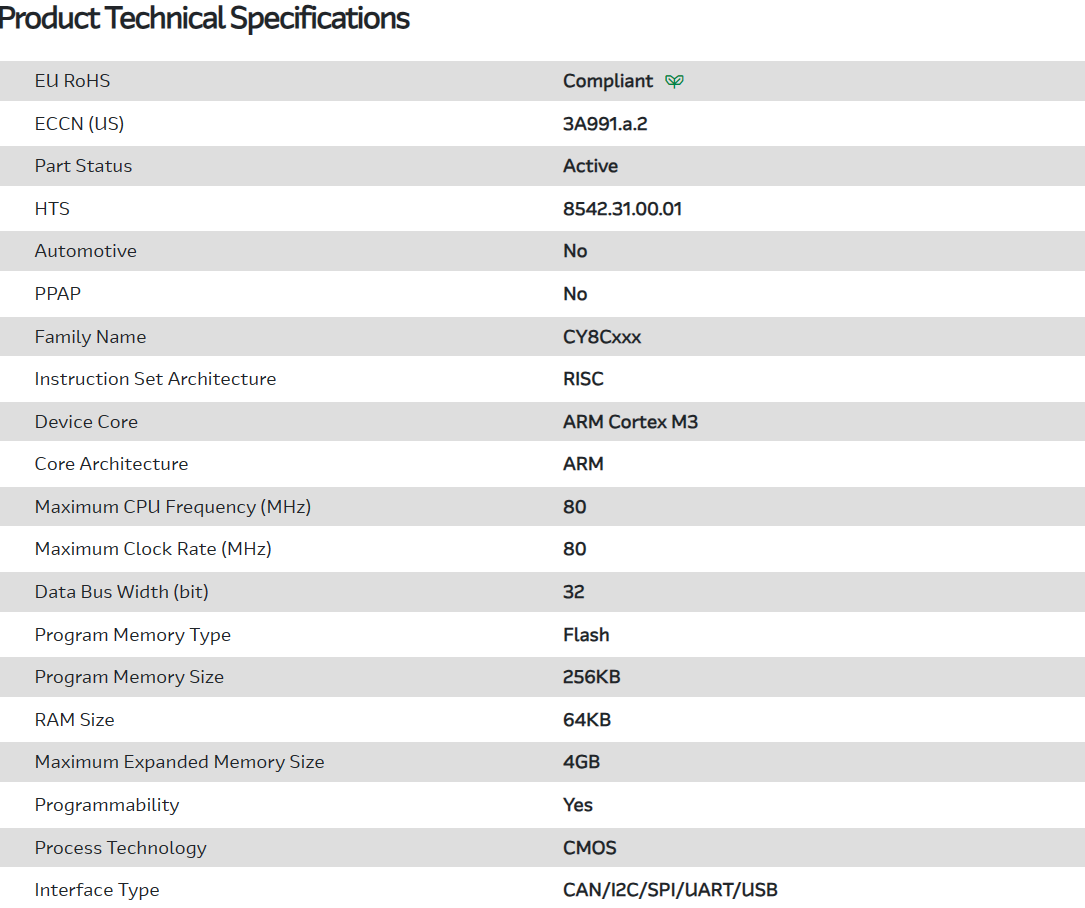Click the Data Bus Width (bit) label
The width and height of the screenshot is (1085, 908).
(122, 592)
